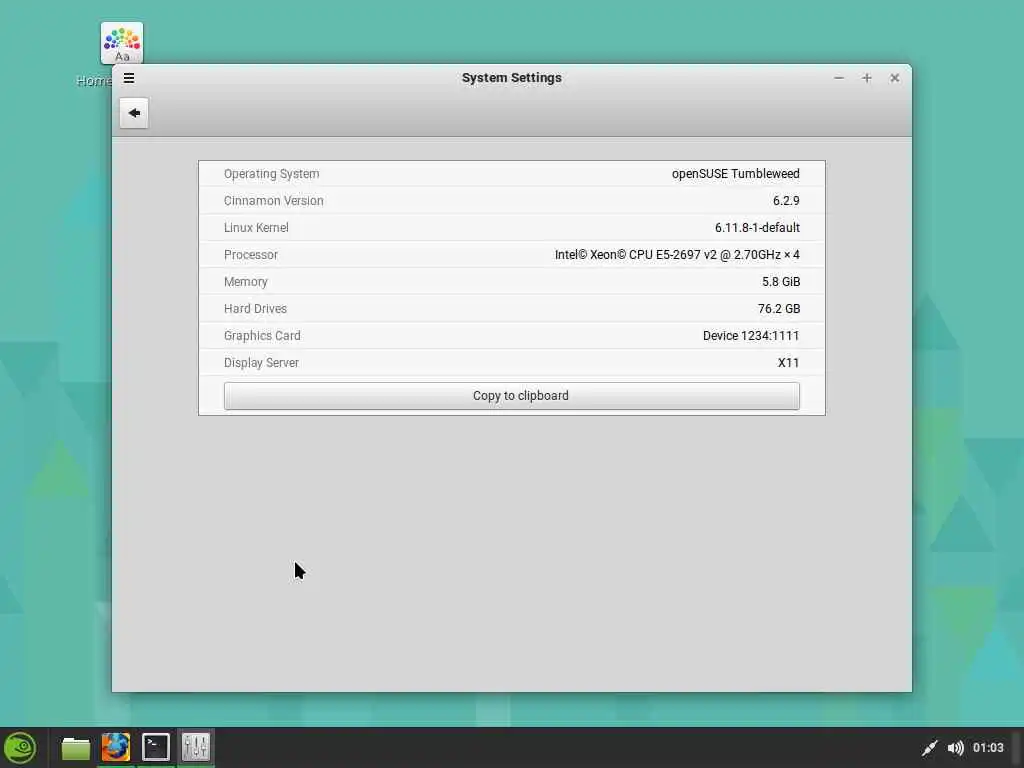This screenshot has height=768, width=1024.
Task: Click the Hard Drives label
Action: (x=255, y=308)
